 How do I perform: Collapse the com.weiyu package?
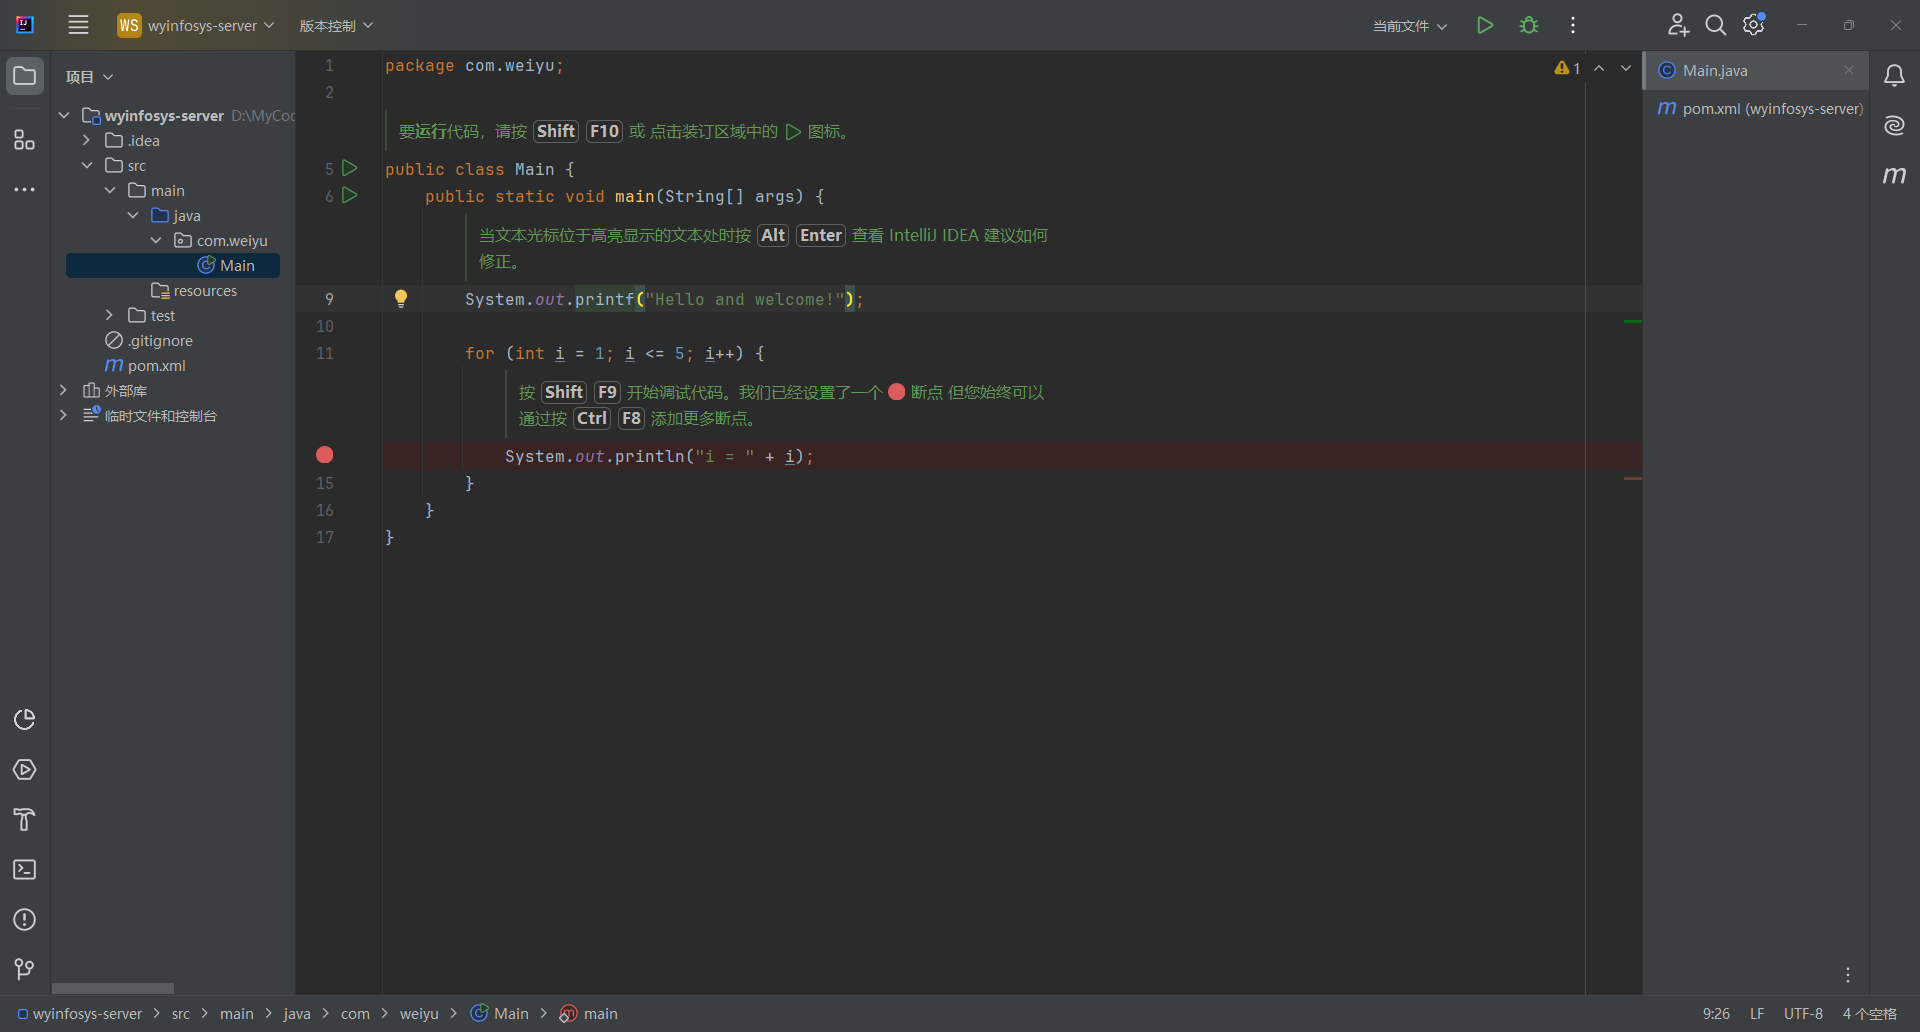(x=156, y=240)
